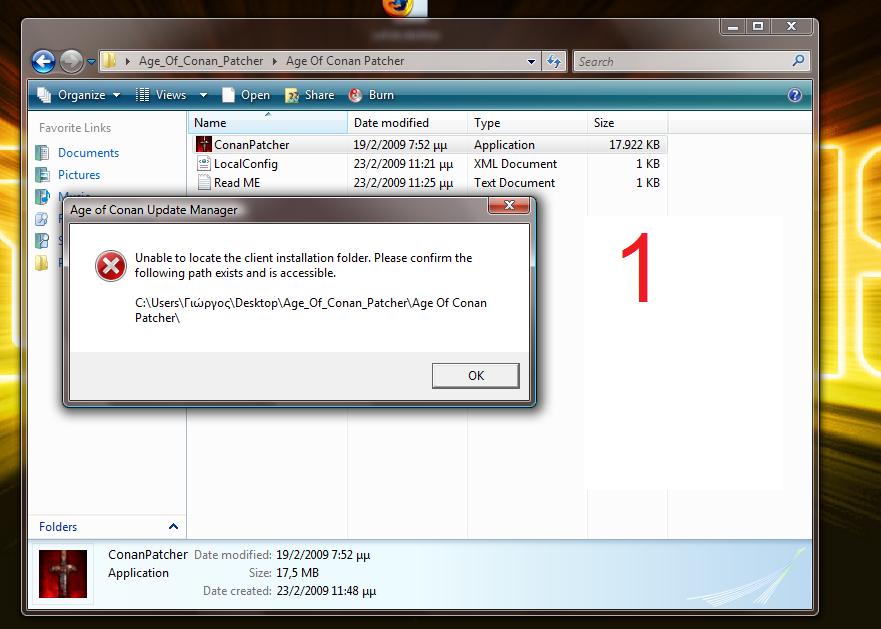Select the ConanPatcher application icon
The width and height of the screenshot is (881, 629).
(x=203, y=144)
